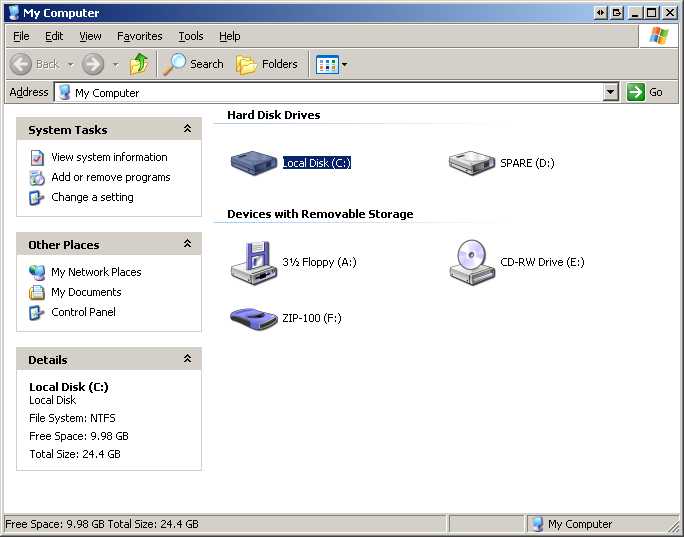684x537 pixels.
Task: Collapse the Details panel
Action: point(187,359)
